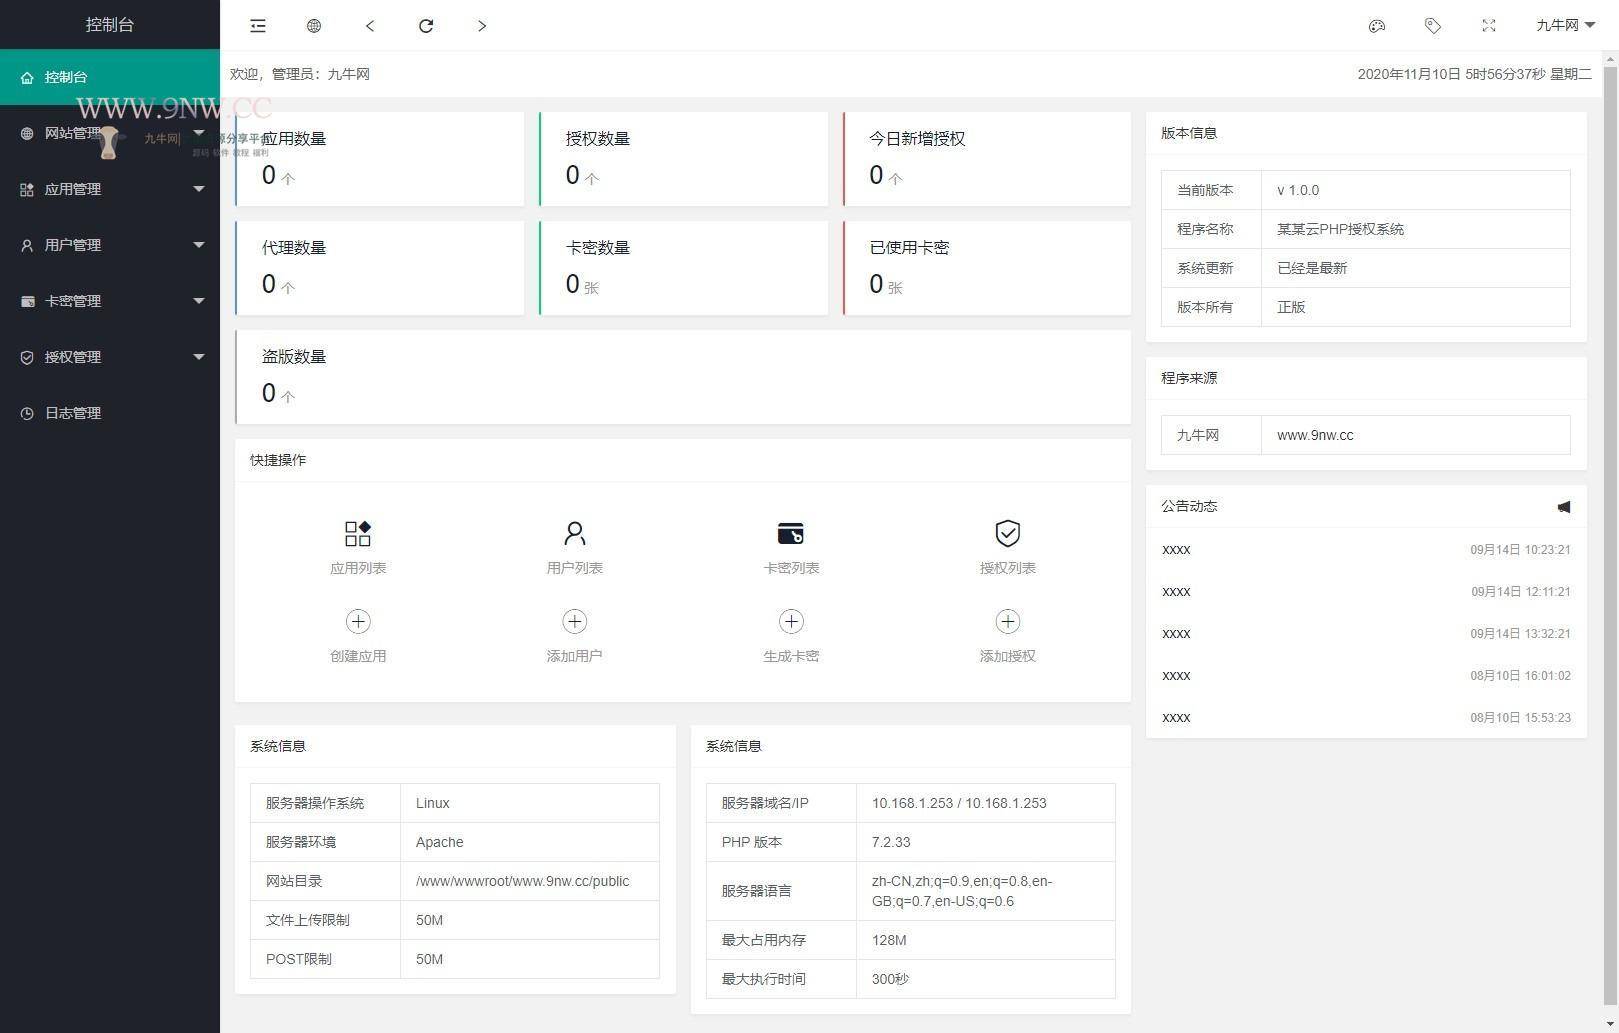Click the 应用管理 grid icon

[x=27, y=189]
